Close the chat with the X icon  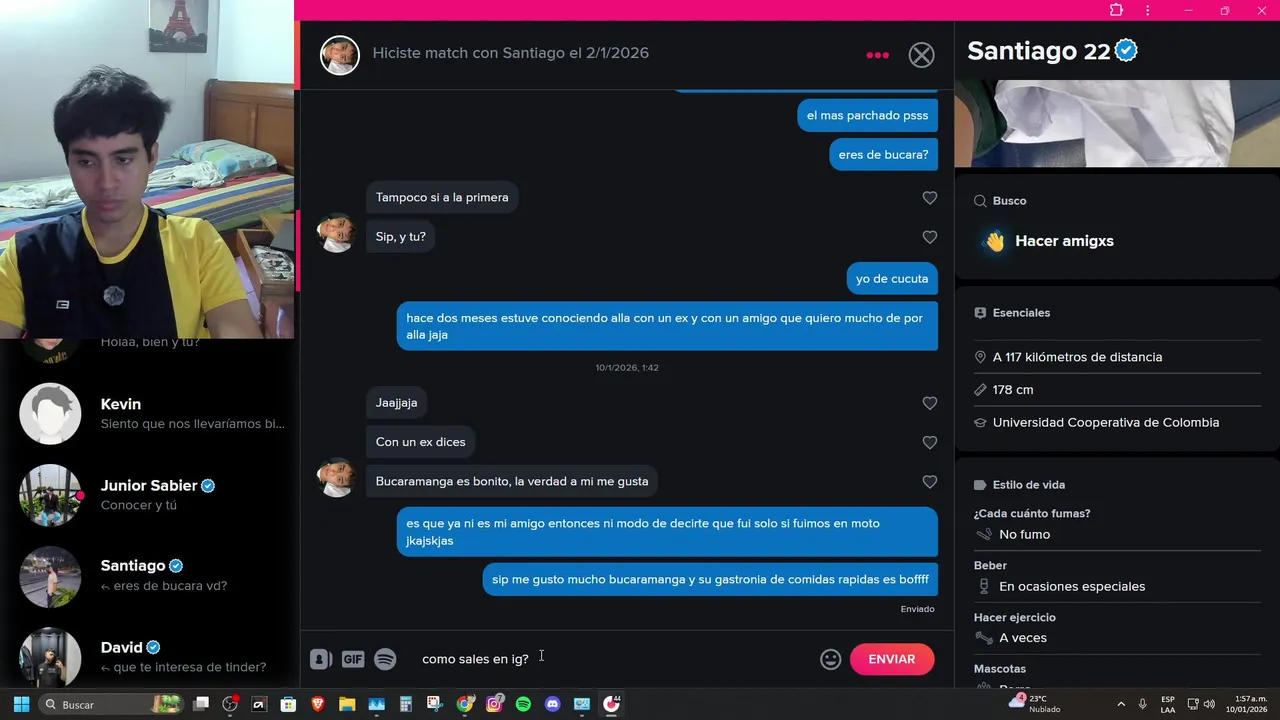[x=921, y=55]
